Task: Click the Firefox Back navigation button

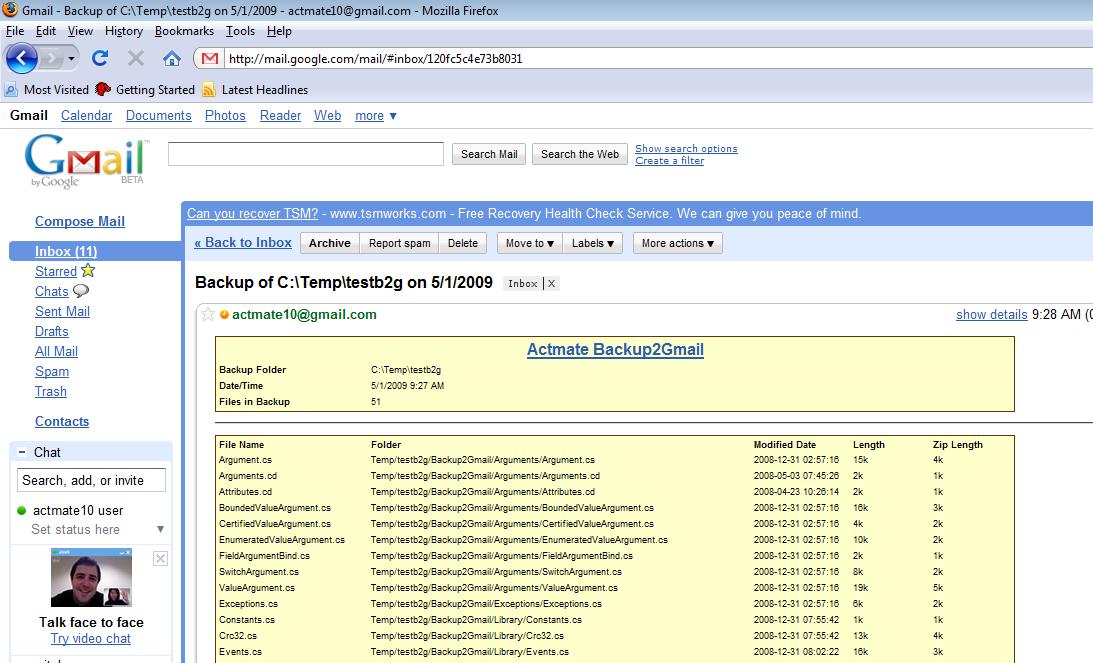Action: coord(22,59)
